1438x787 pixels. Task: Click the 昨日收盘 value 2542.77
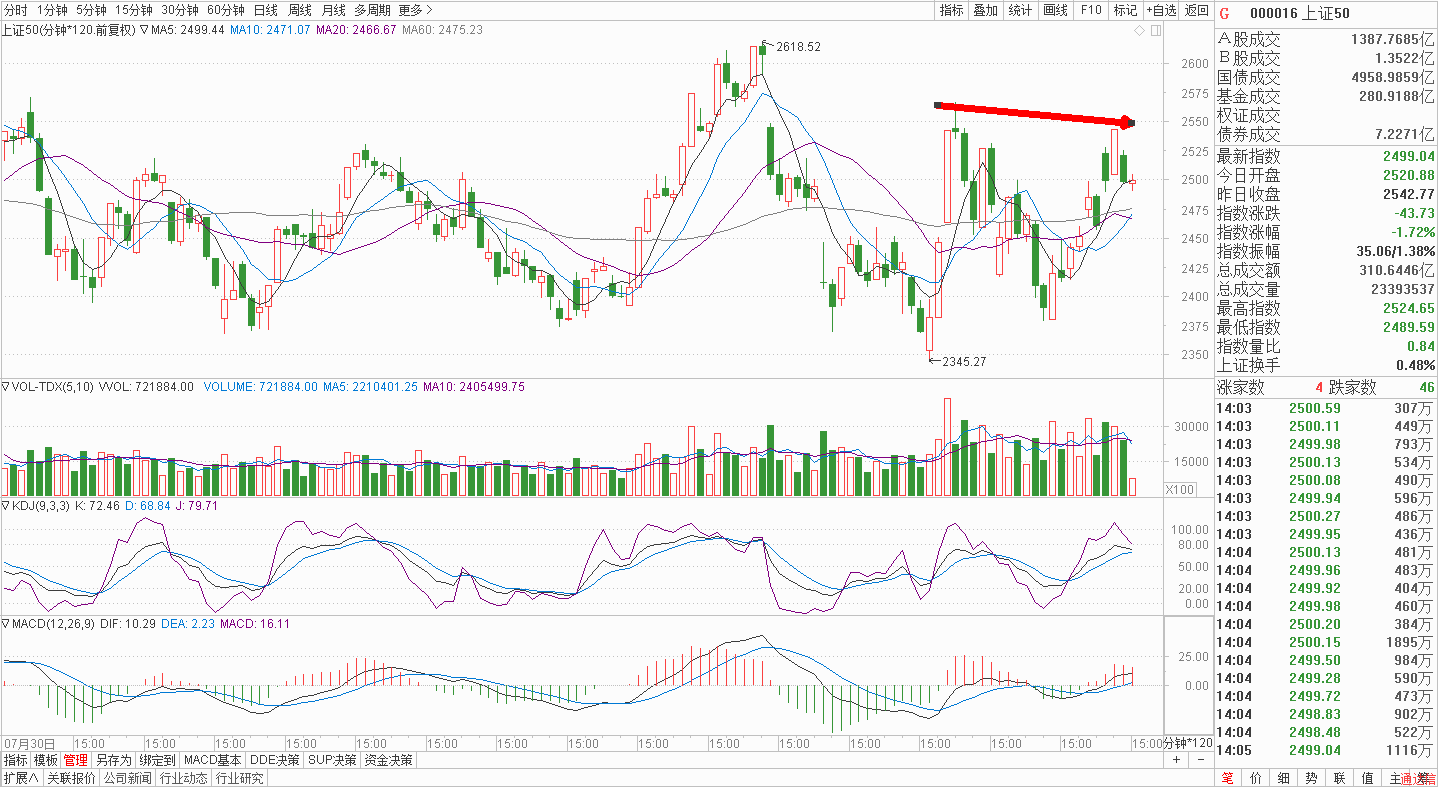(x=1409, y=194)
